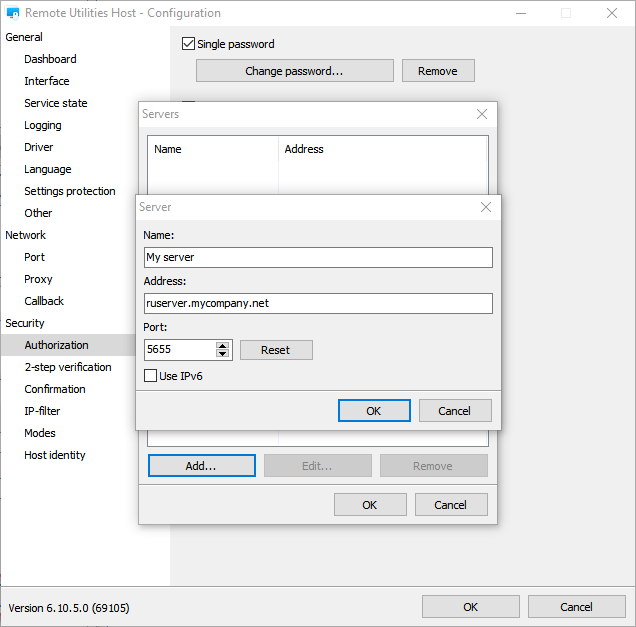636x627 pixels.
Task: Decrease the port value with the down arrow
Action: tap(222, 354)
